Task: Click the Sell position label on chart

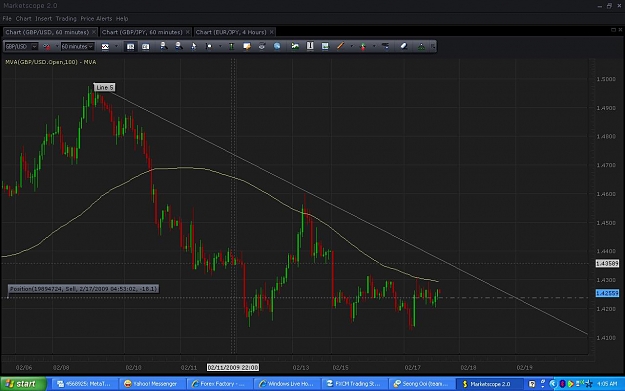Action: click(x=83, y=289)
